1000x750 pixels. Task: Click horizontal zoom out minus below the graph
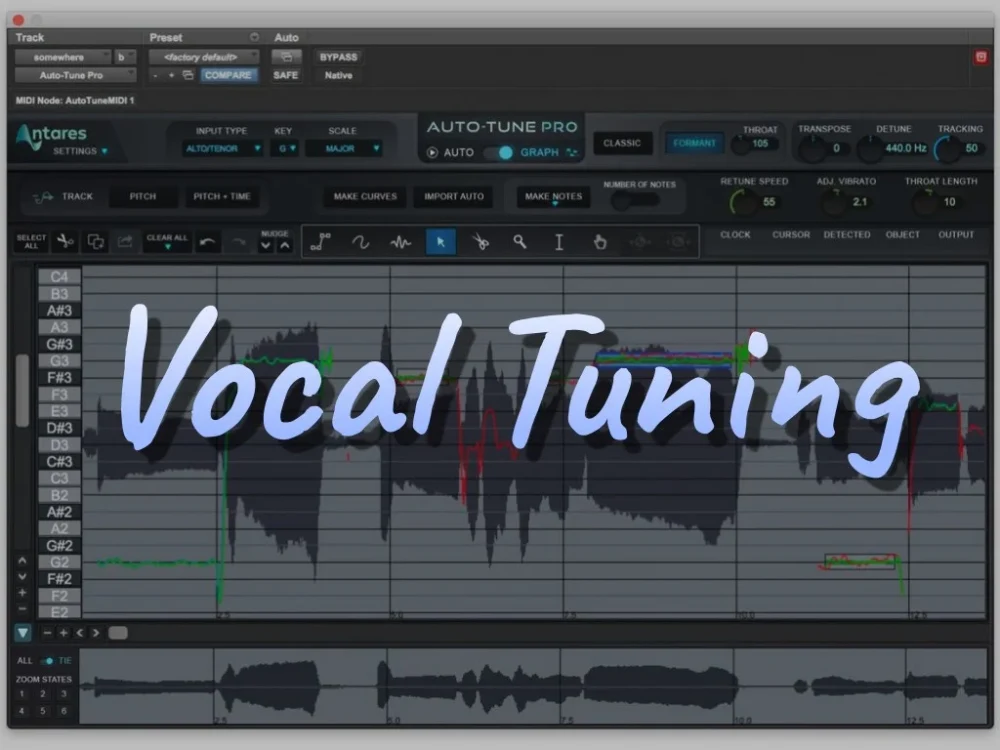click(x=47, y=633)
